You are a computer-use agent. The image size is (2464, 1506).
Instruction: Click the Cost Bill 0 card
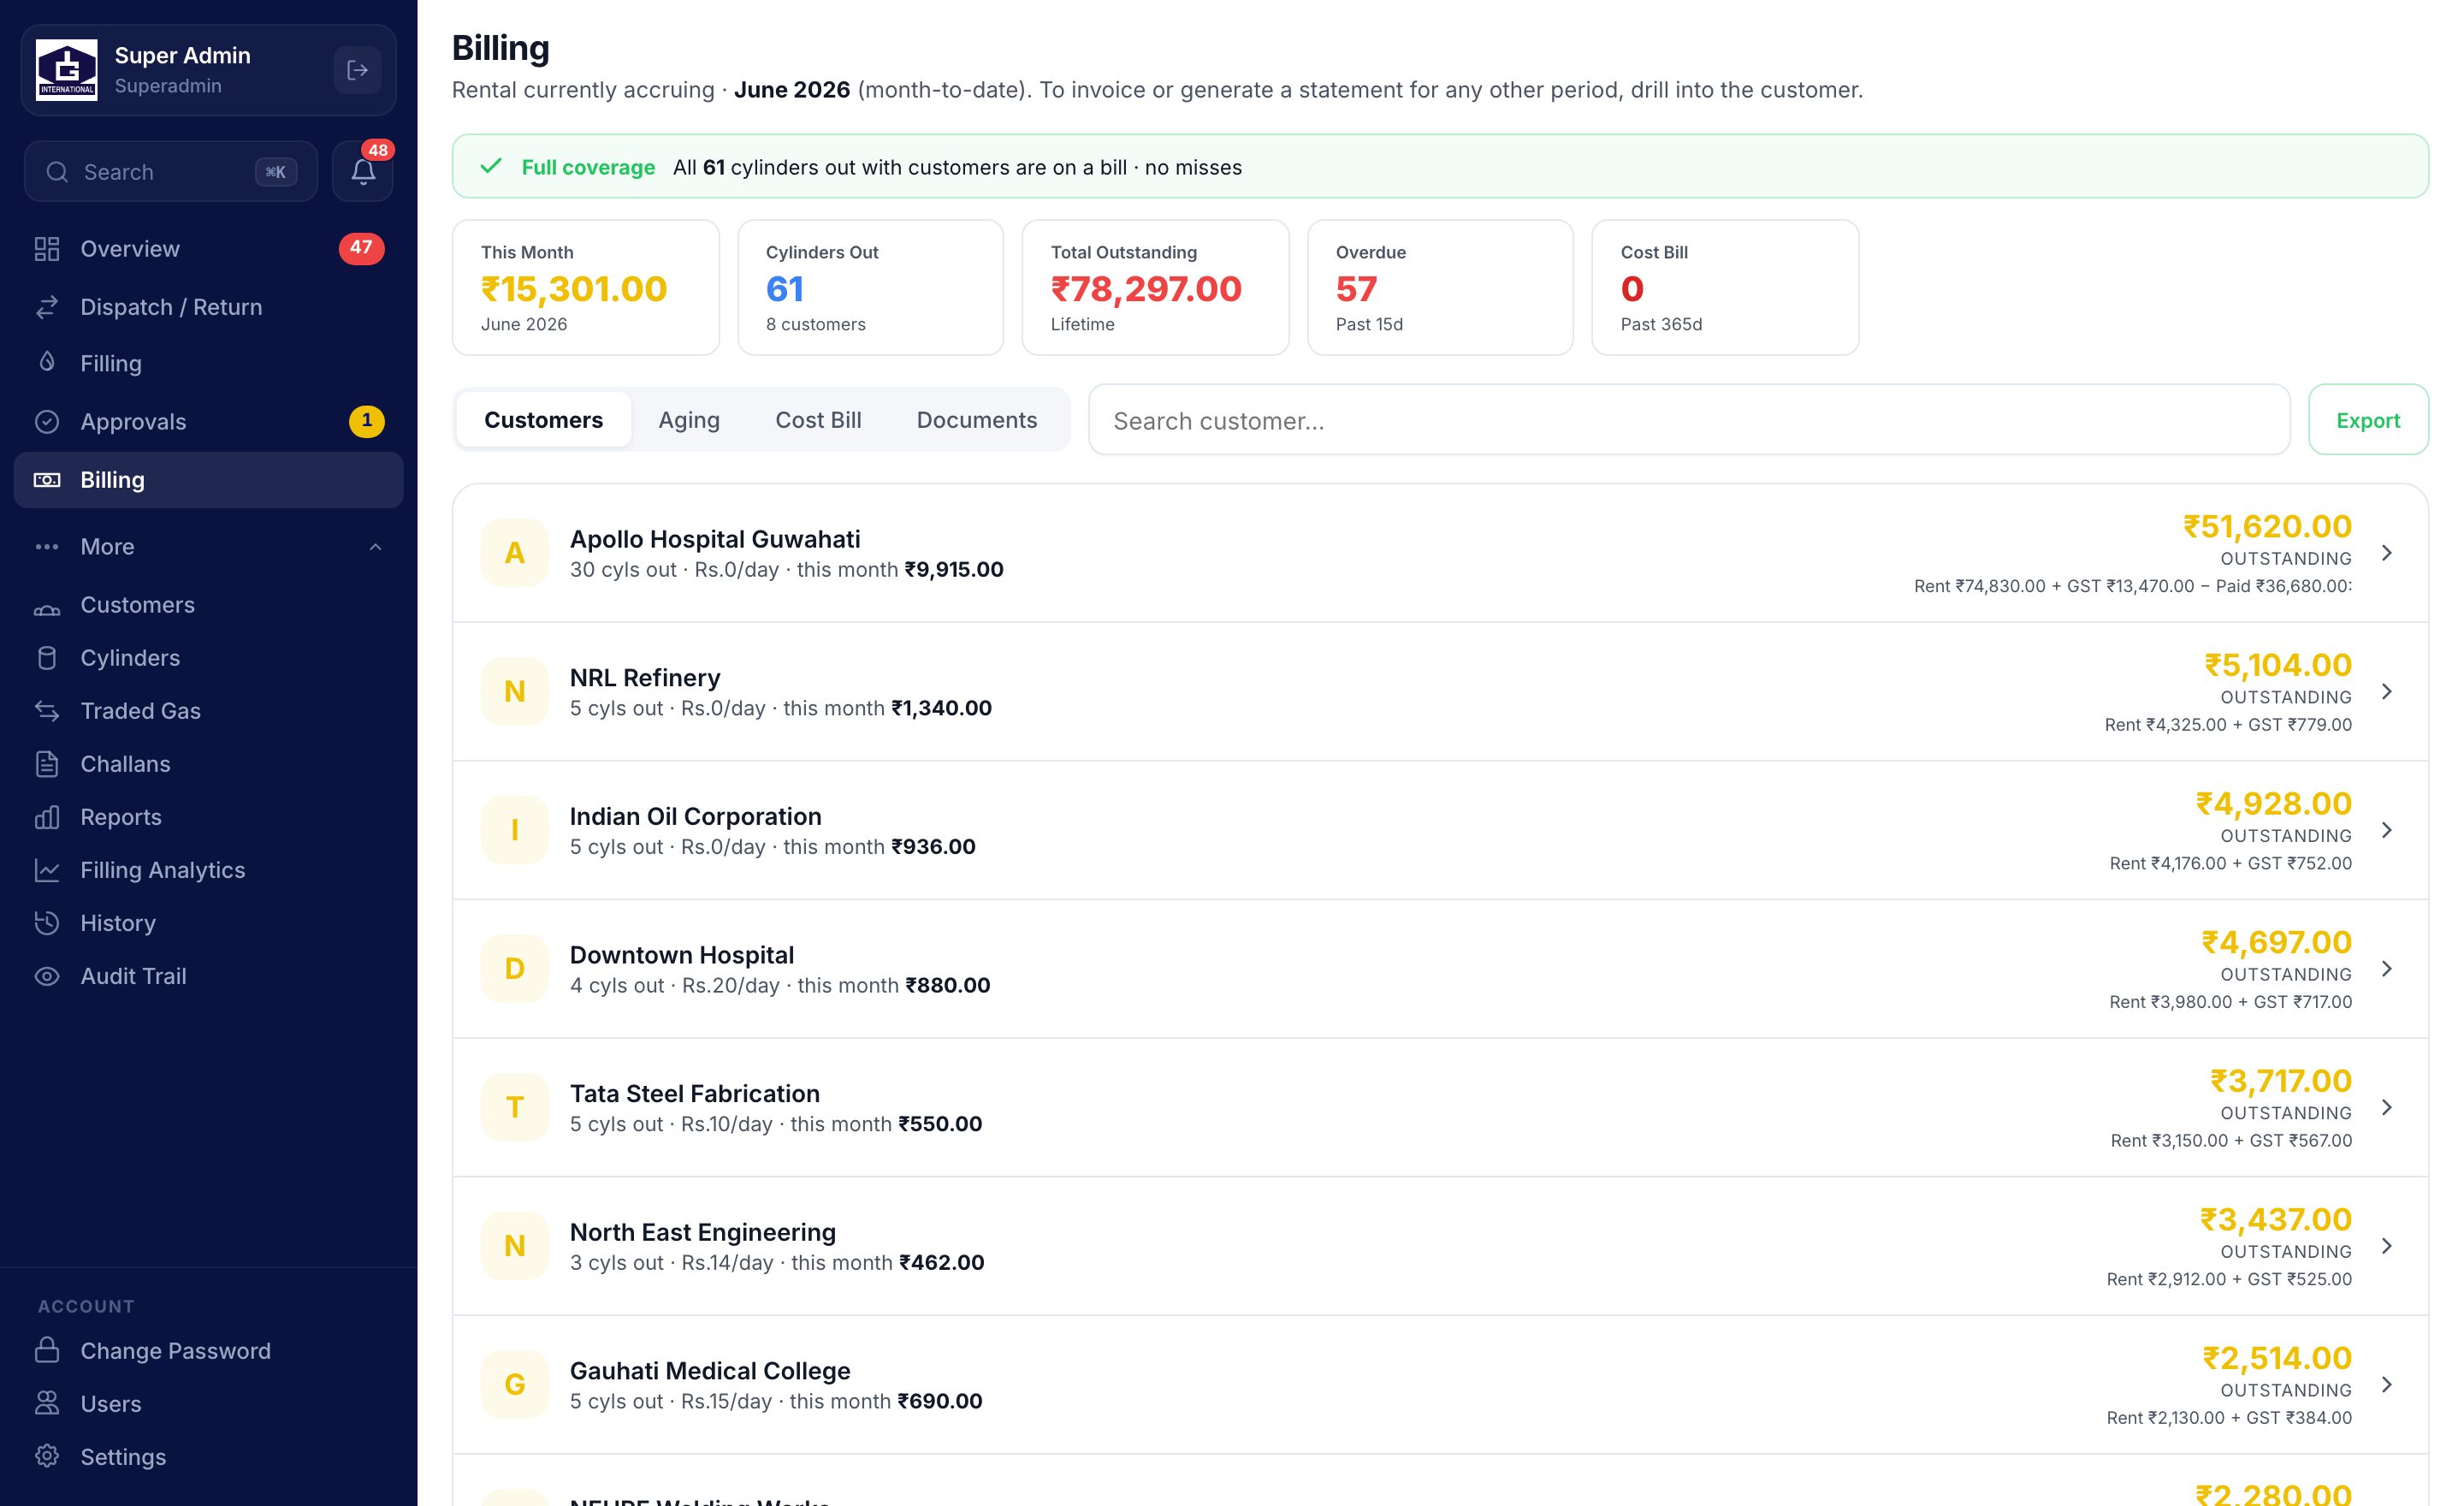point(1725,288)
